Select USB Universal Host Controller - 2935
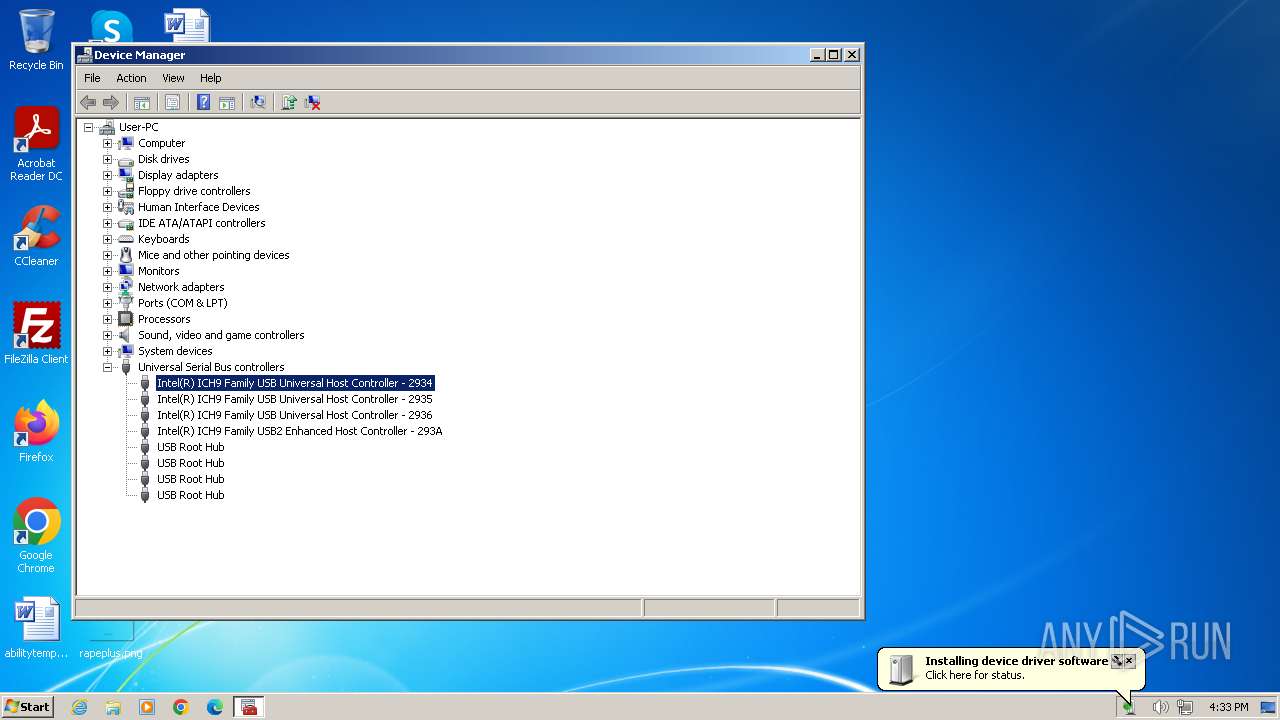 [295, 399]
